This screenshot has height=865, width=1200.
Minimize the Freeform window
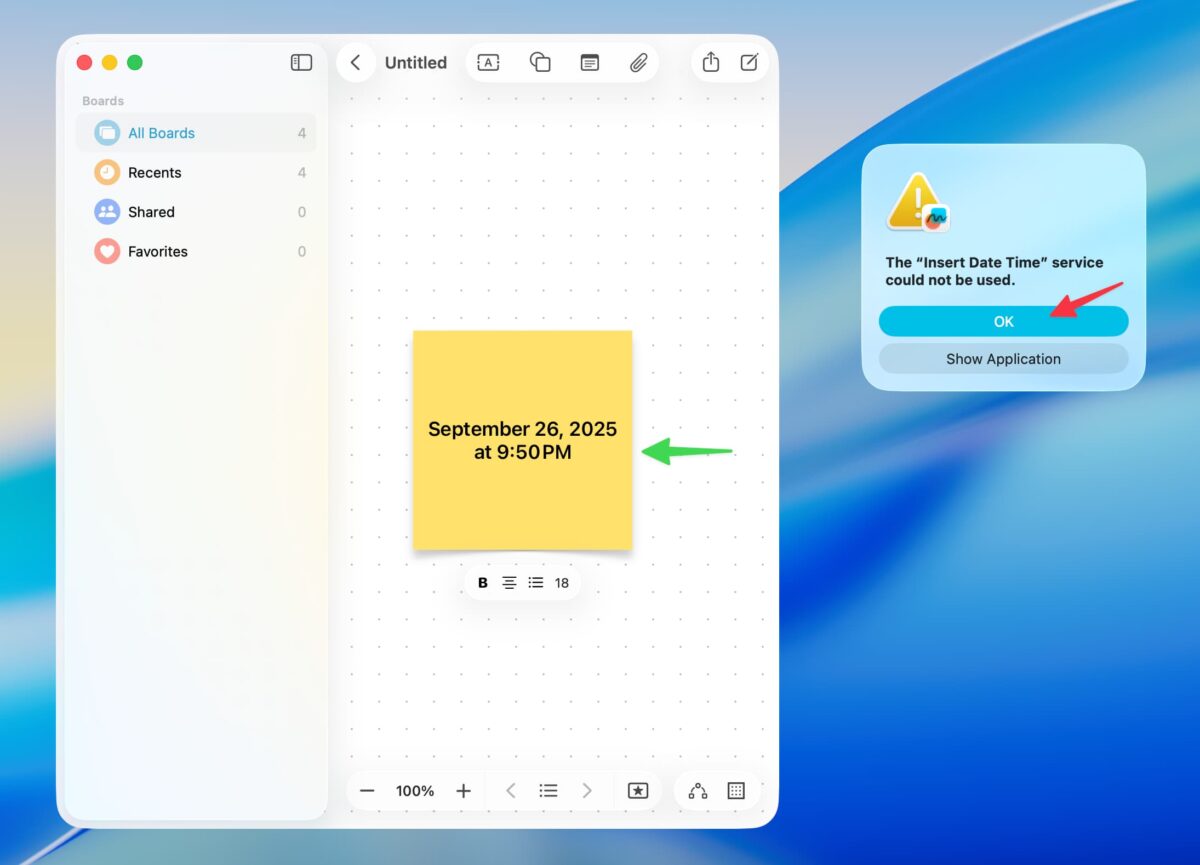click(x=110, y=62)
